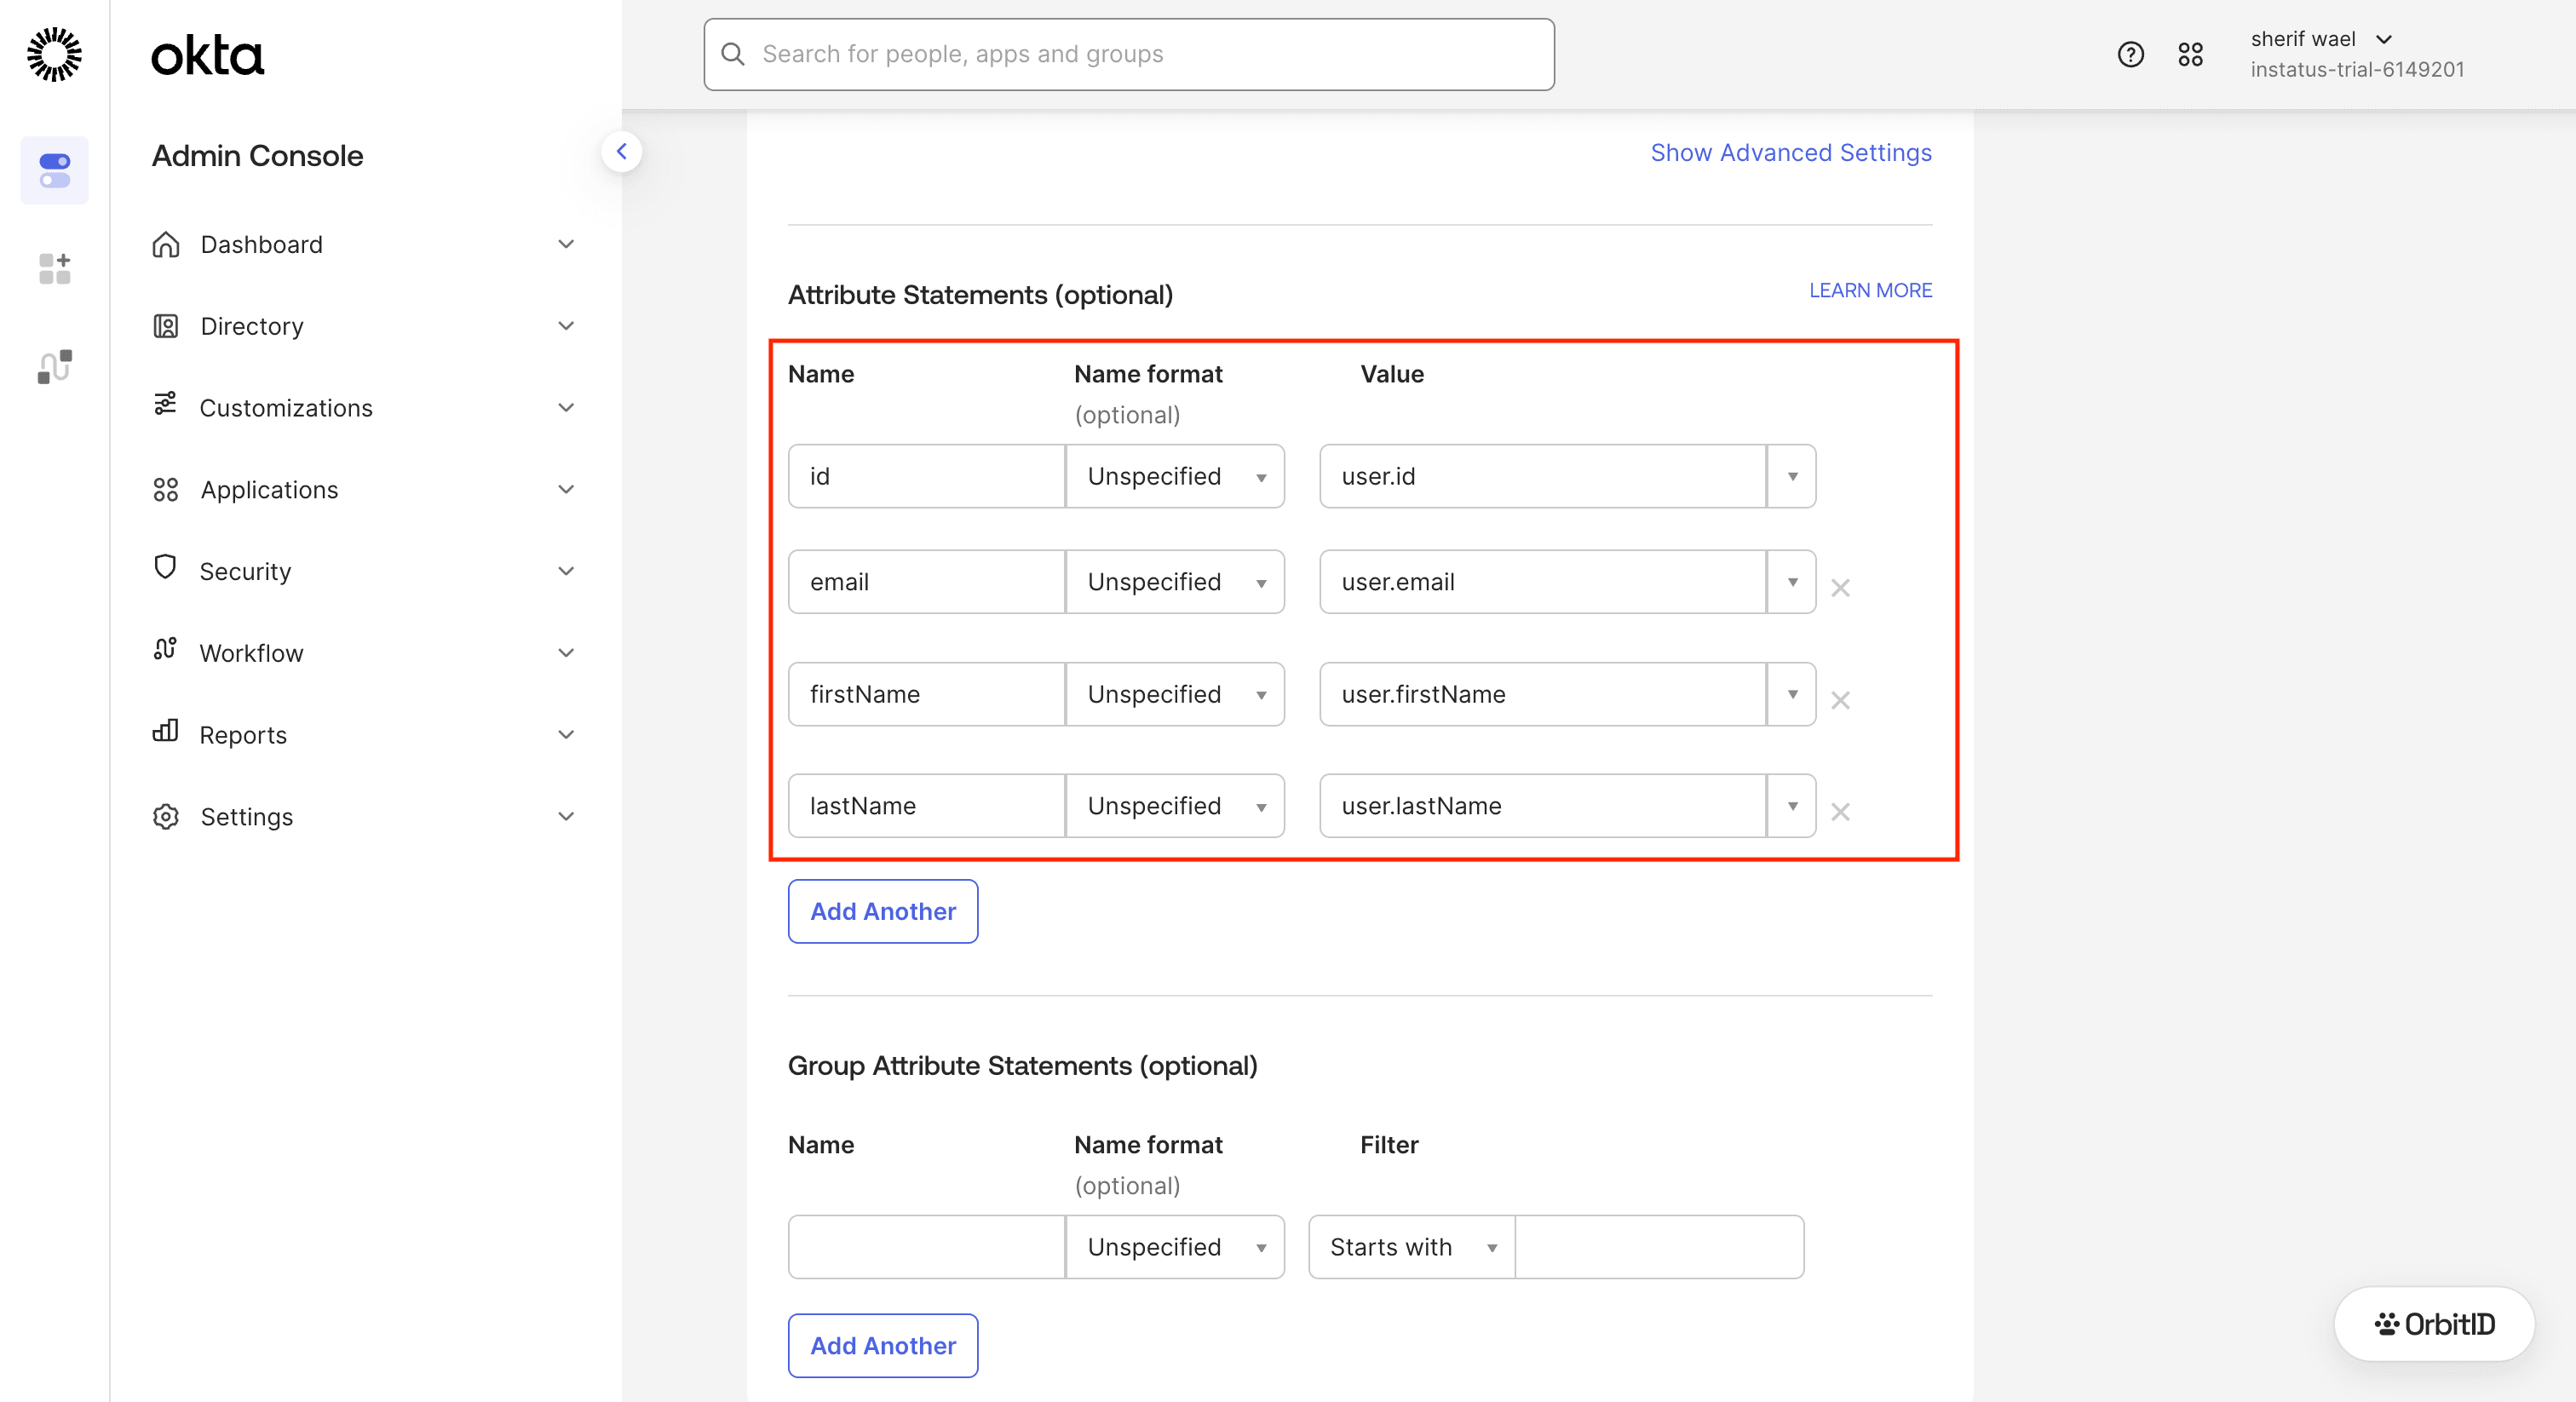Open name format dropdown for lastName row
Image resolution: width=2576 pixels, height=1402 pixels.
coord(1175,806)
